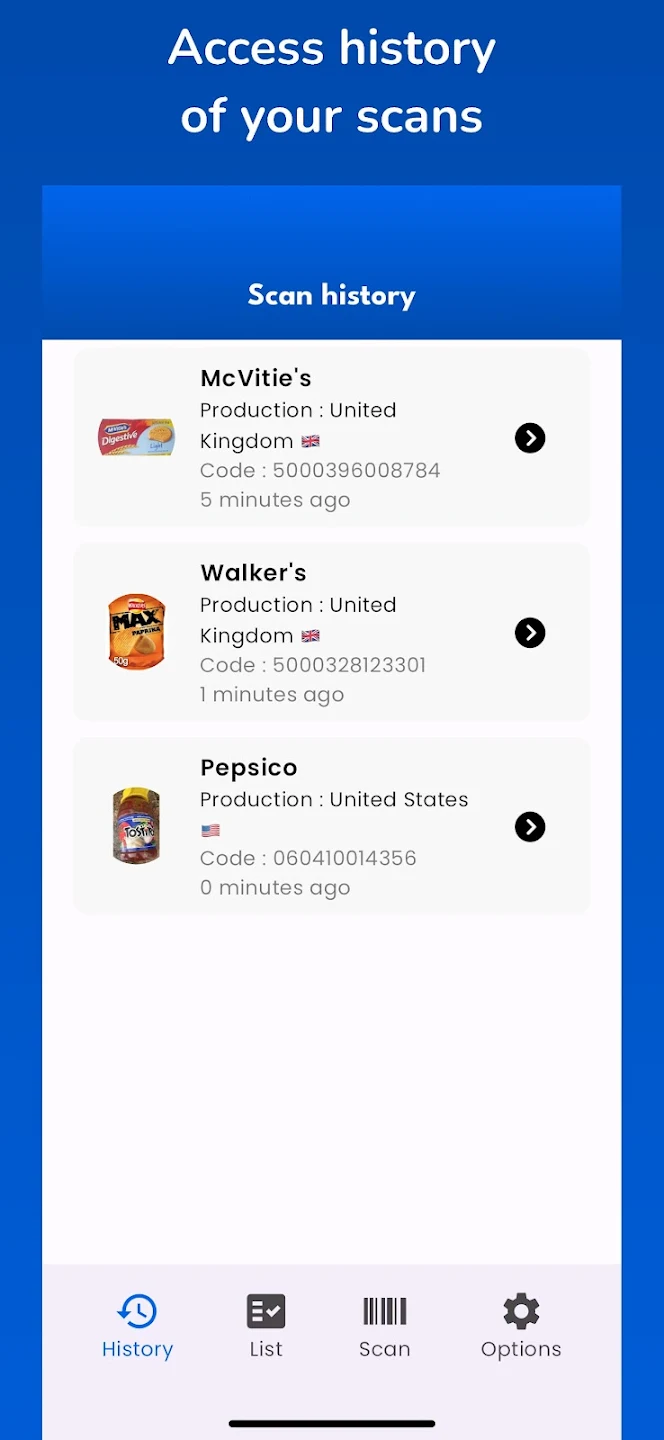Tap the List checklist icon
Viewport: 664px width, 1440px height.
tap(266, 1311)
